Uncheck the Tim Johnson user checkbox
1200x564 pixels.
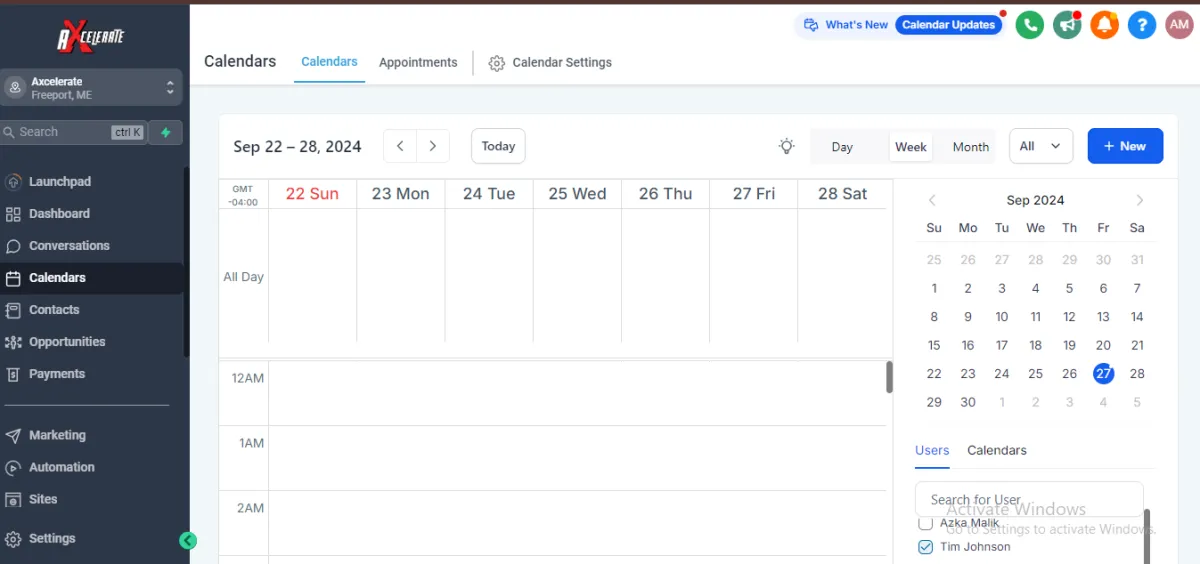(925, 547)
